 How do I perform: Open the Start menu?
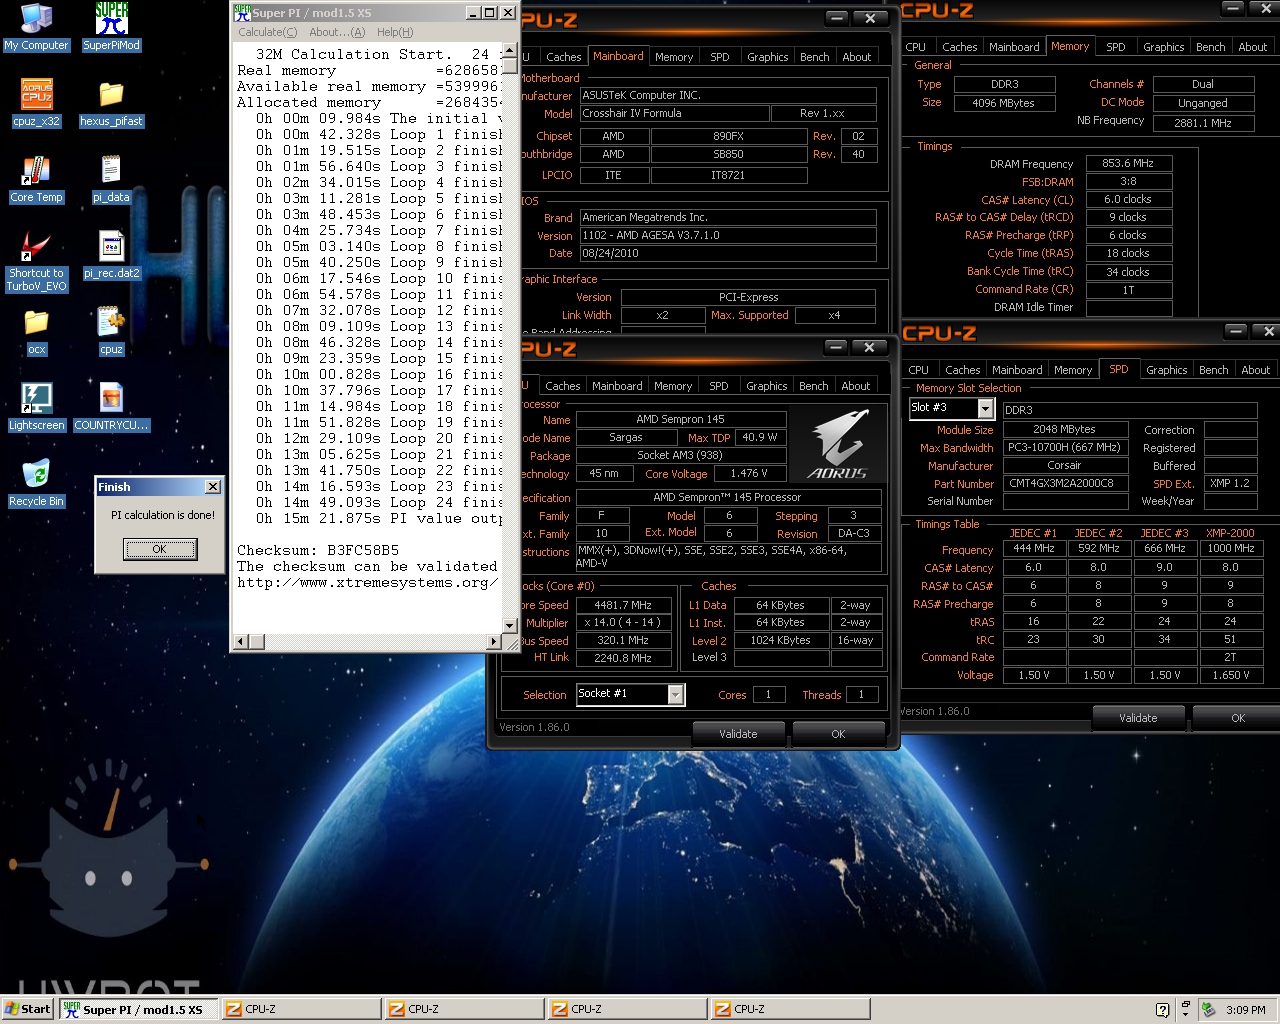27,1009
